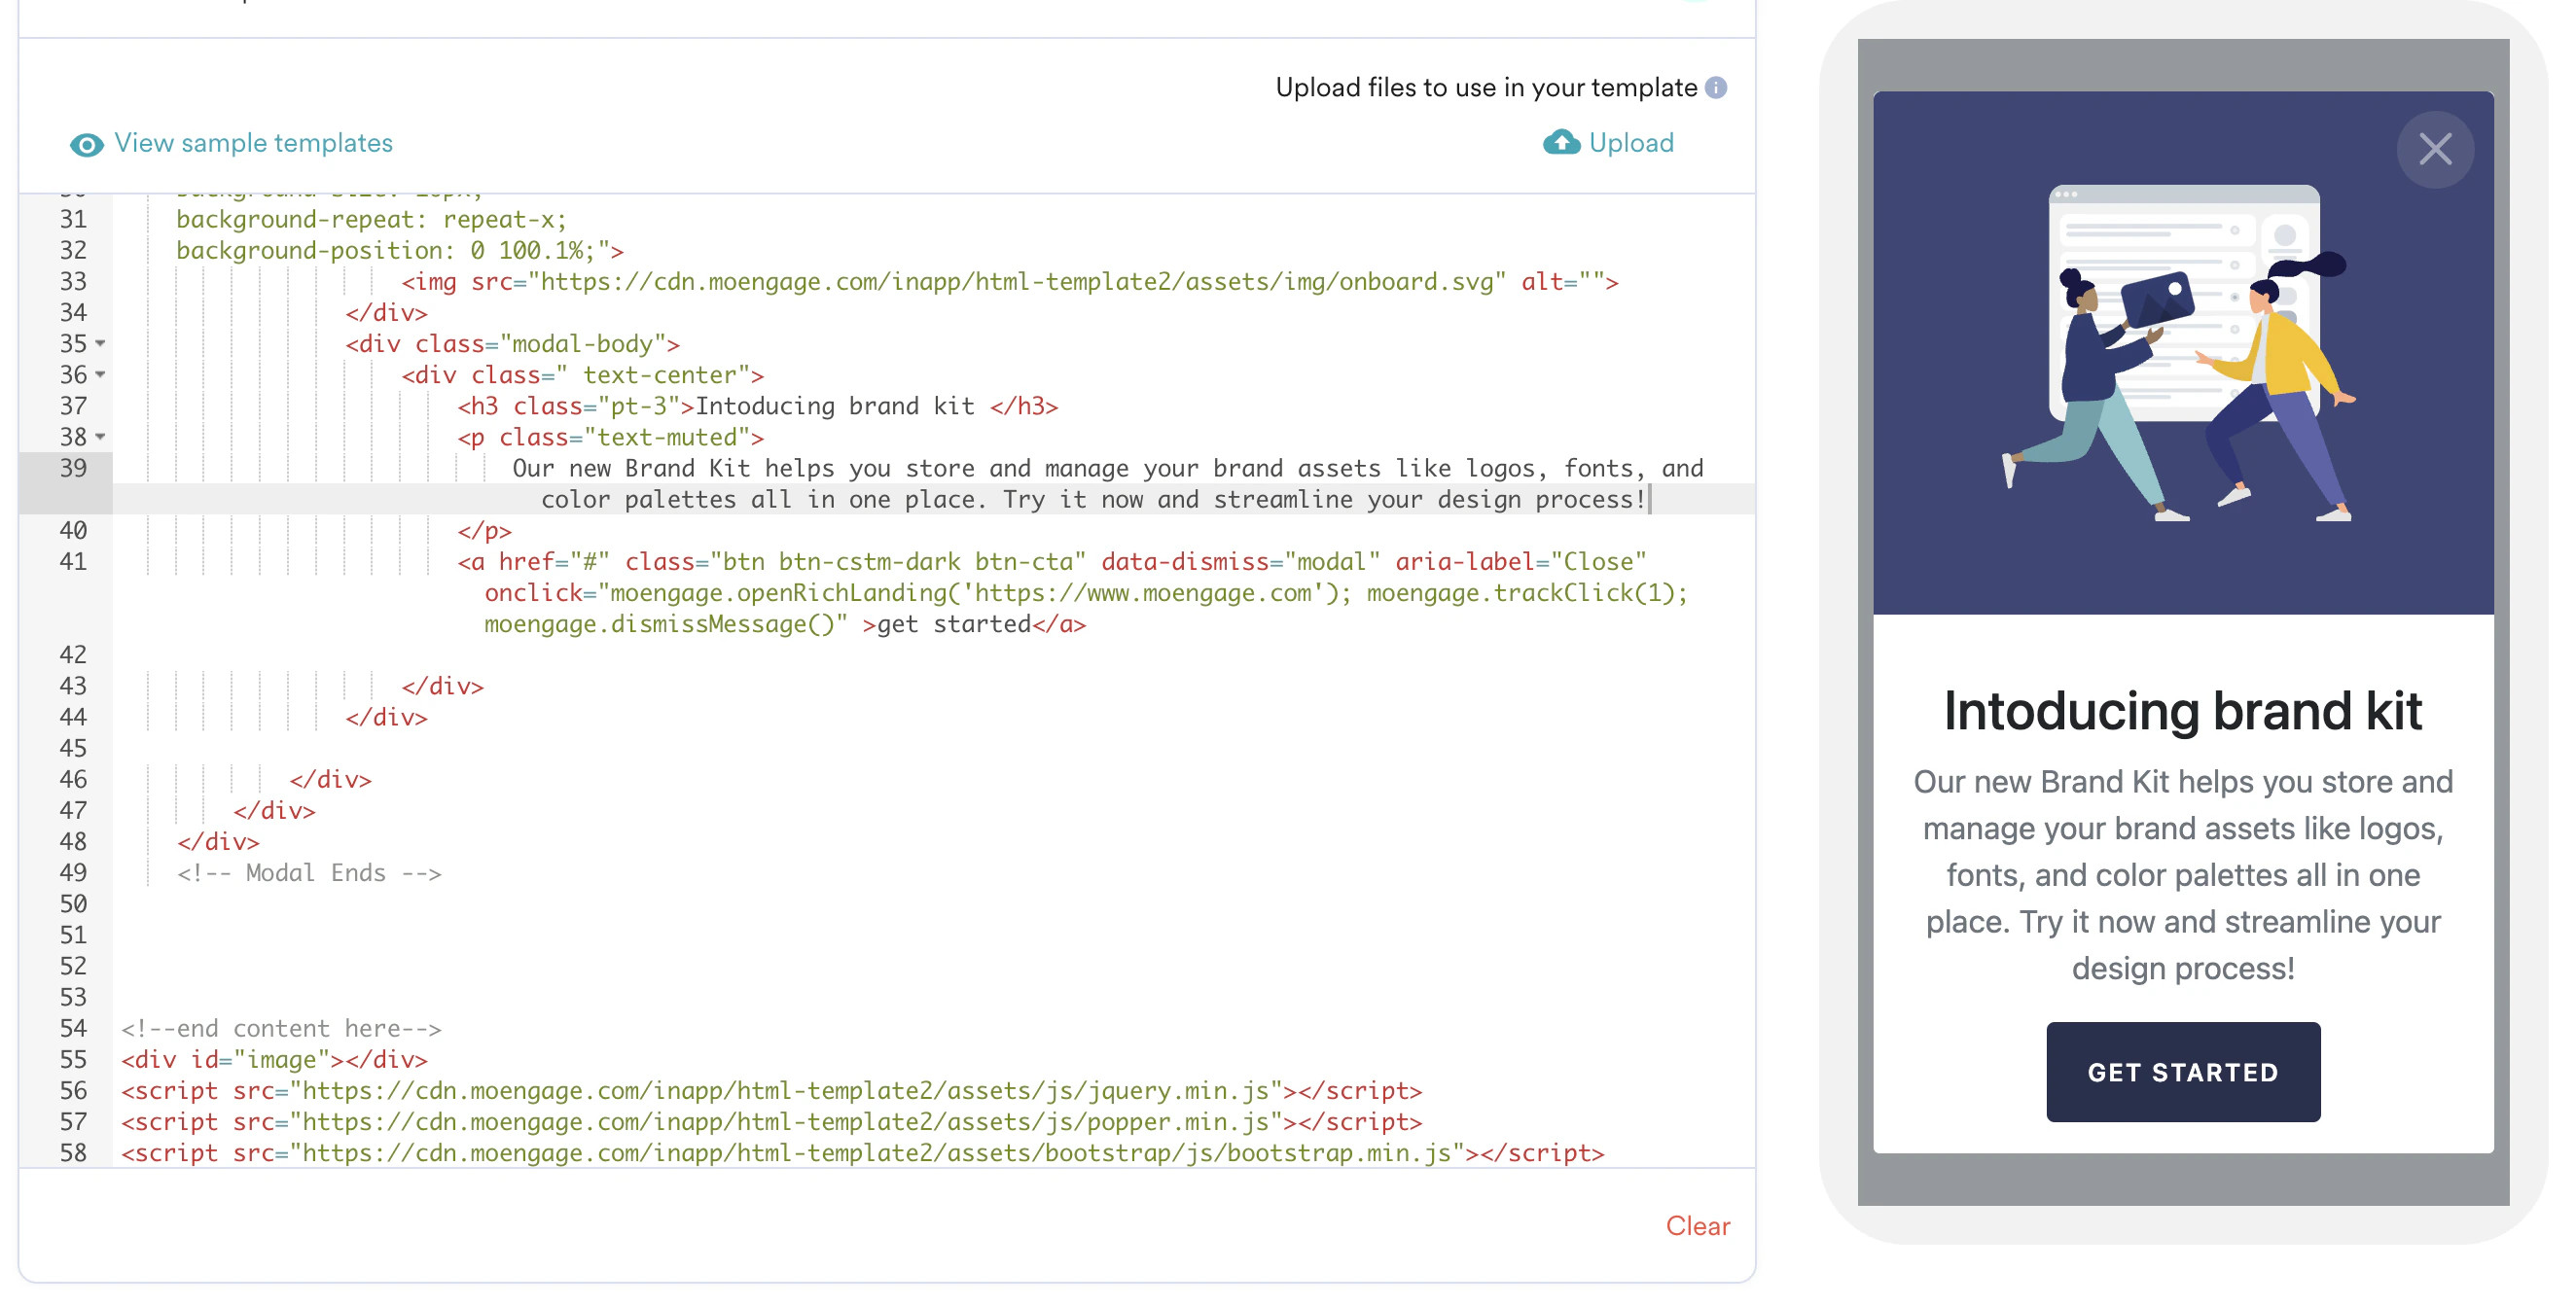Screen dimensions: 2576x1307
Task: Click the eye icon beside View sample templates
Action: point(86,144)
